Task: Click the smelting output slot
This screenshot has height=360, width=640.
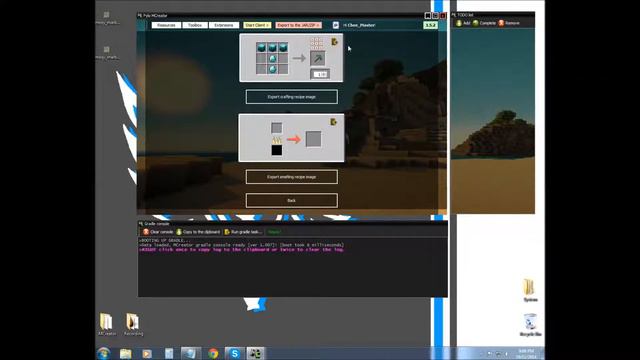Action: pos(313,139)
